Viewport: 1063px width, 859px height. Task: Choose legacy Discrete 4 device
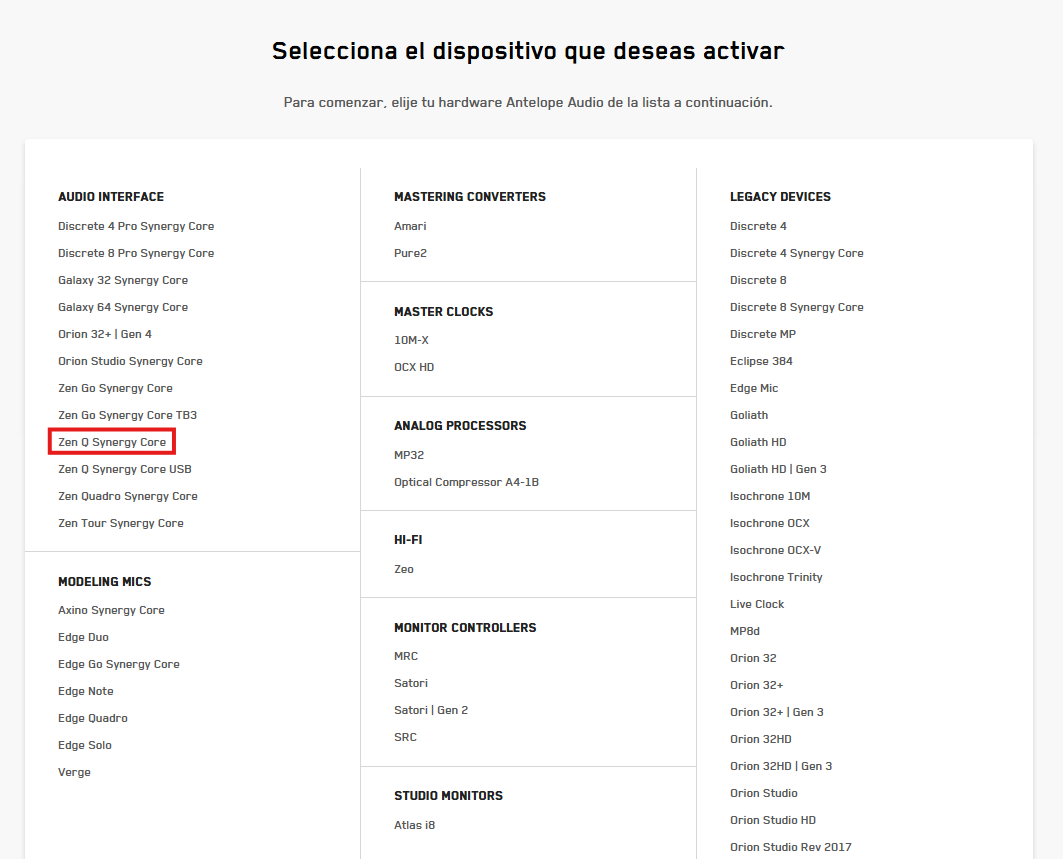point(758,226)
